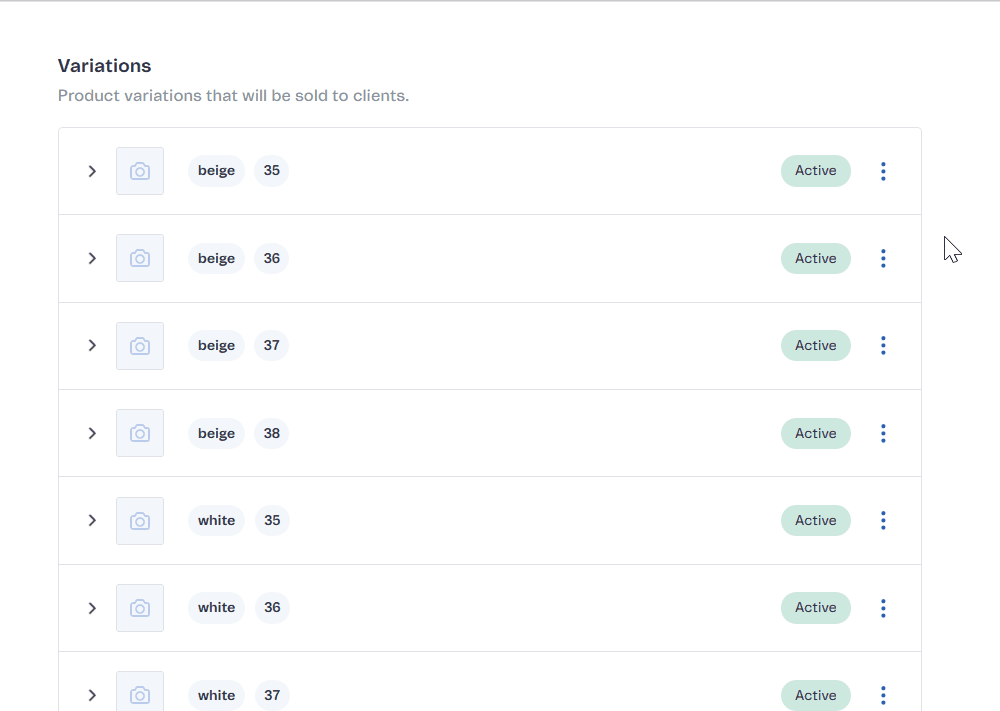The image size is (1000, 711).
Task: Open the actions menu for beige 38
Action: click(x=883, y=433)
